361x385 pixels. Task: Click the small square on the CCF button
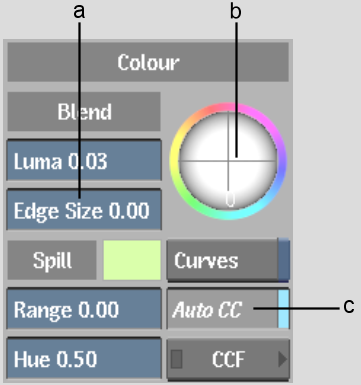pyautogui.click(x=177, y=359)
